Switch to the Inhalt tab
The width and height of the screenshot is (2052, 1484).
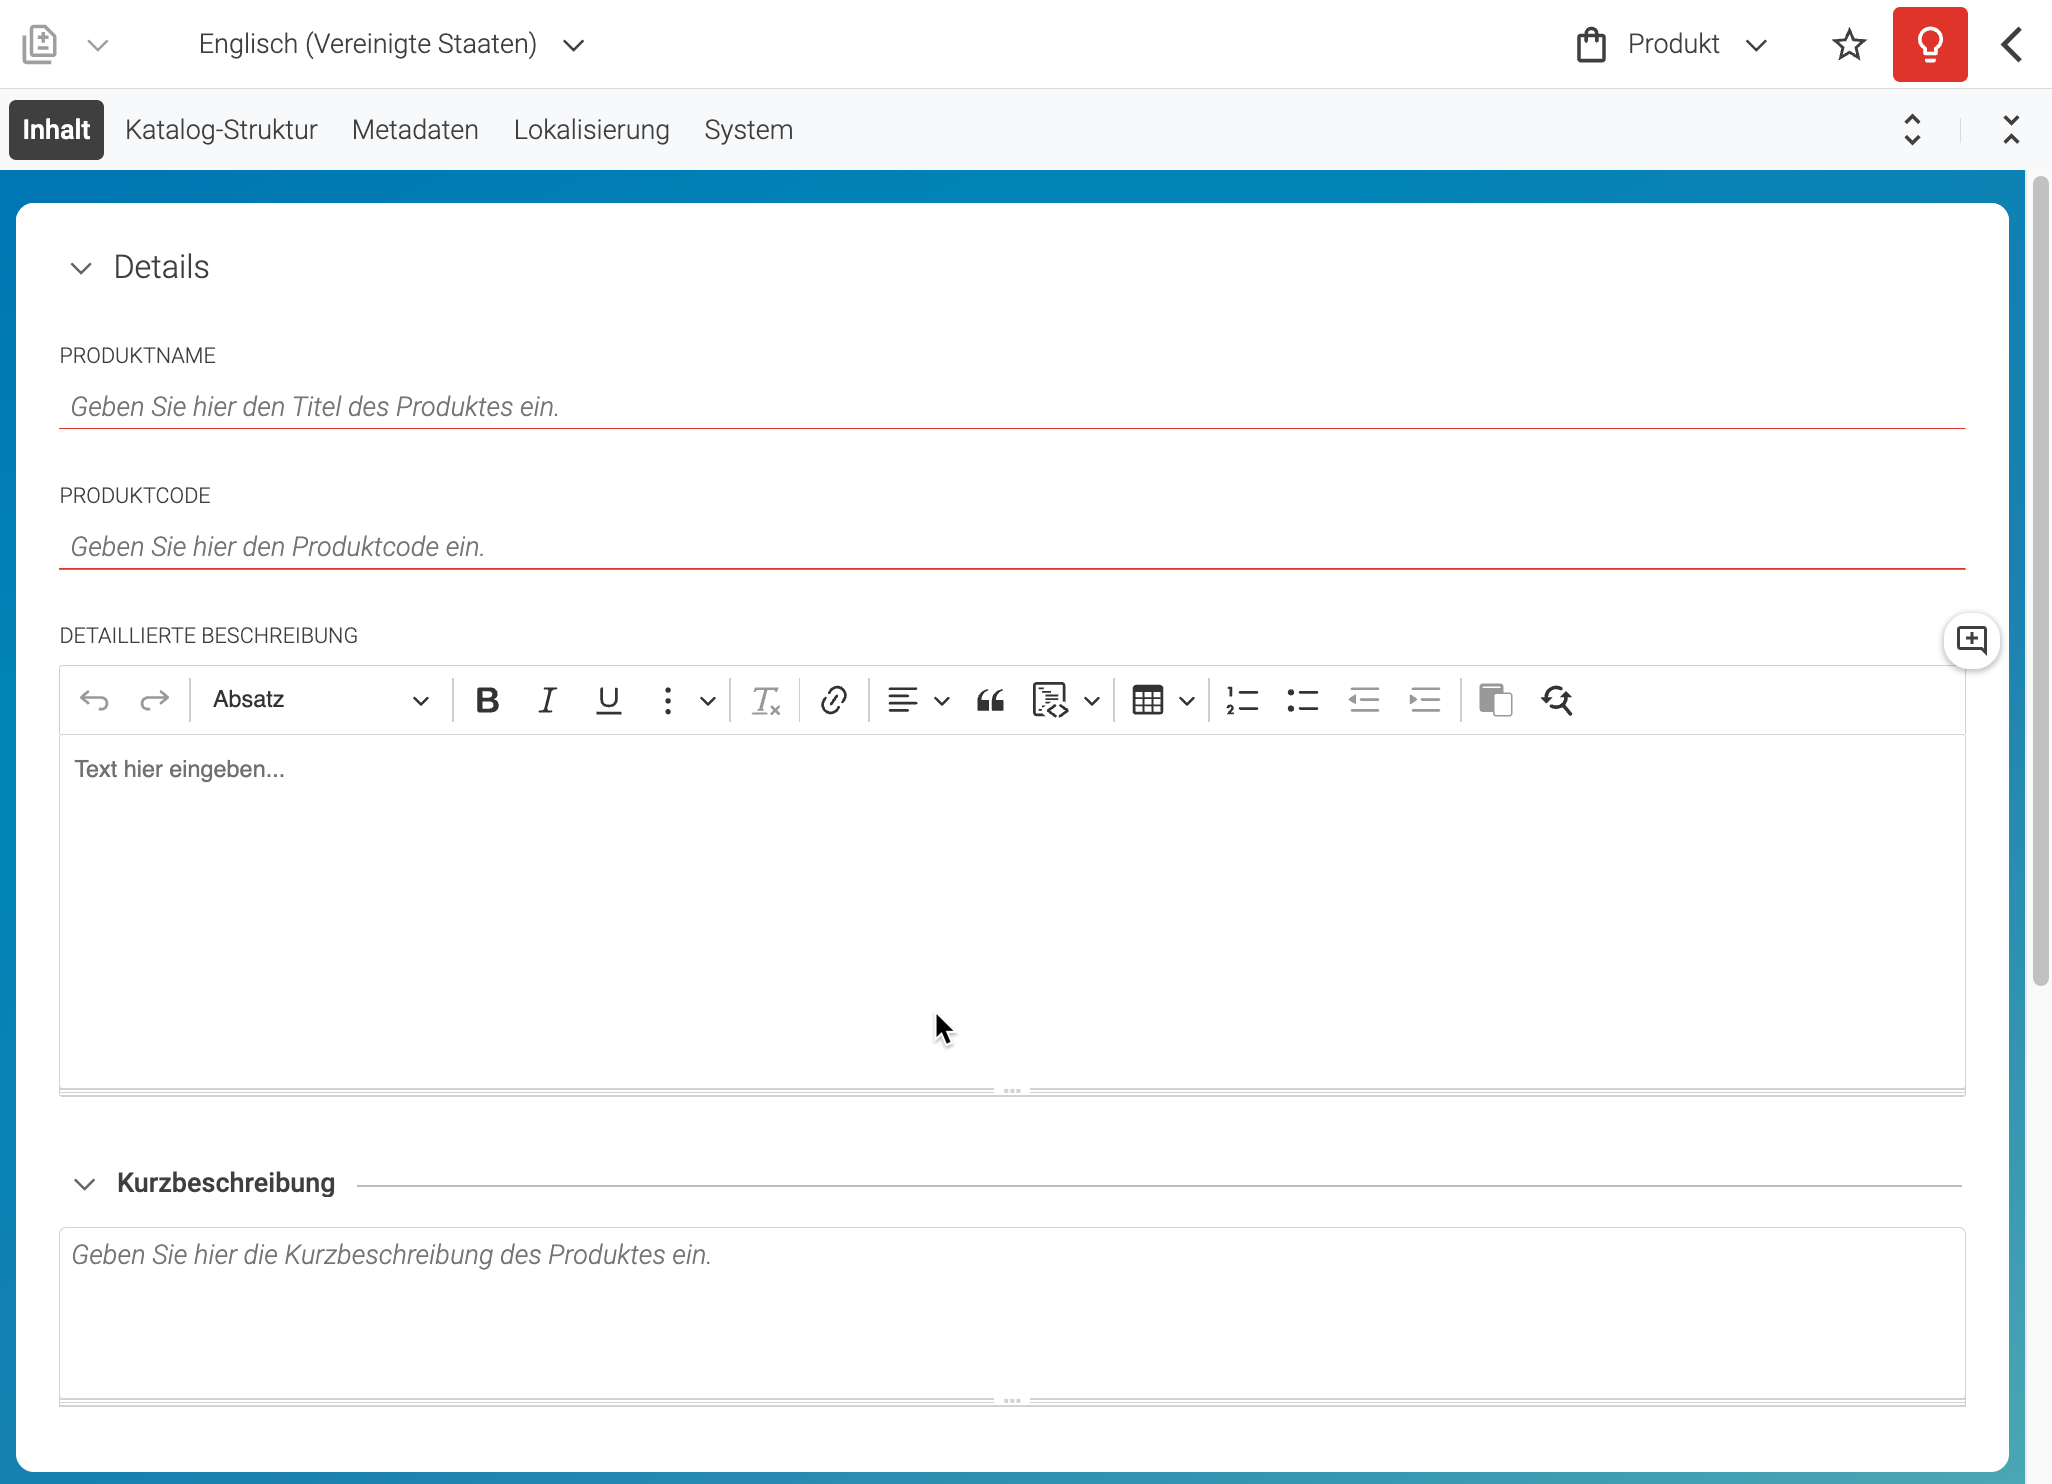pyautogui.click(x=56, y=130)
